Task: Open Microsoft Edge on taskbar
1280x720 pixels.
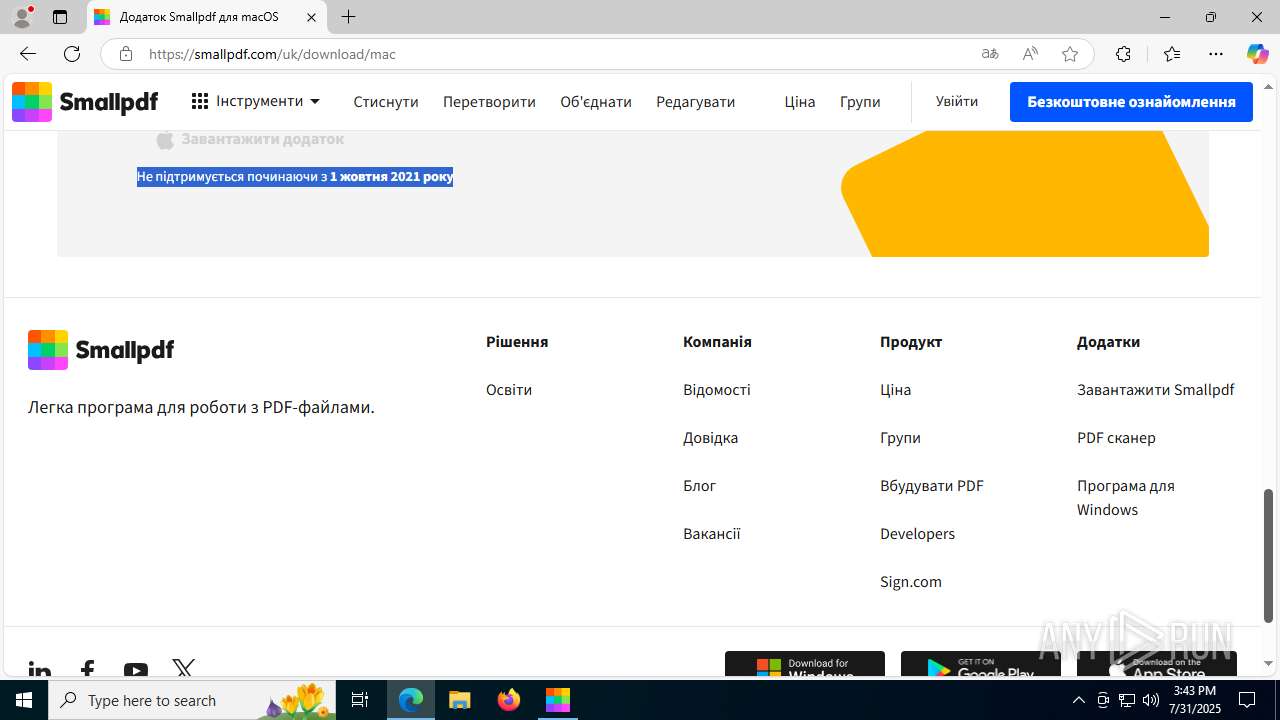Action: (x=411, y=700)
